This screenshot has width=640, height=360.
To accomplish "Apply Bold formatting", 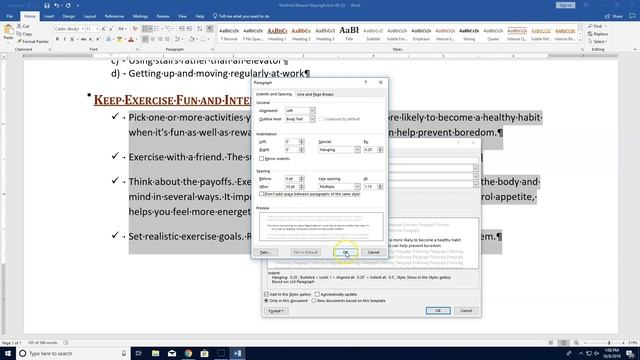I will click(57, 39).
